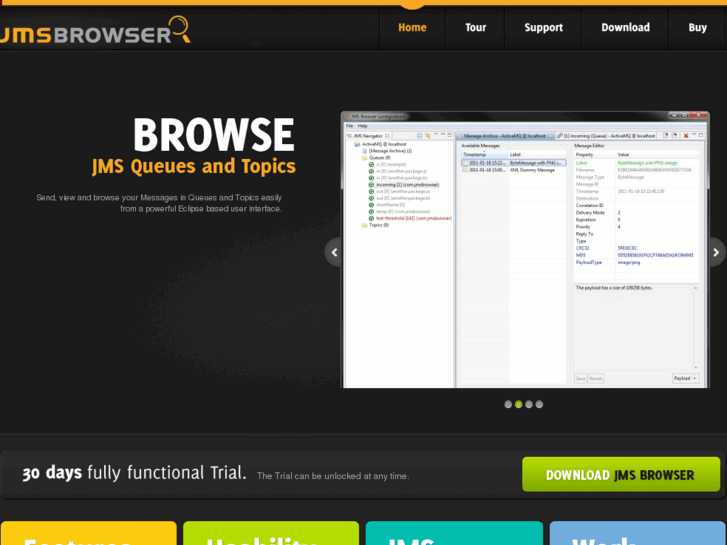Open the Home navigation tab

click(412, 28)
